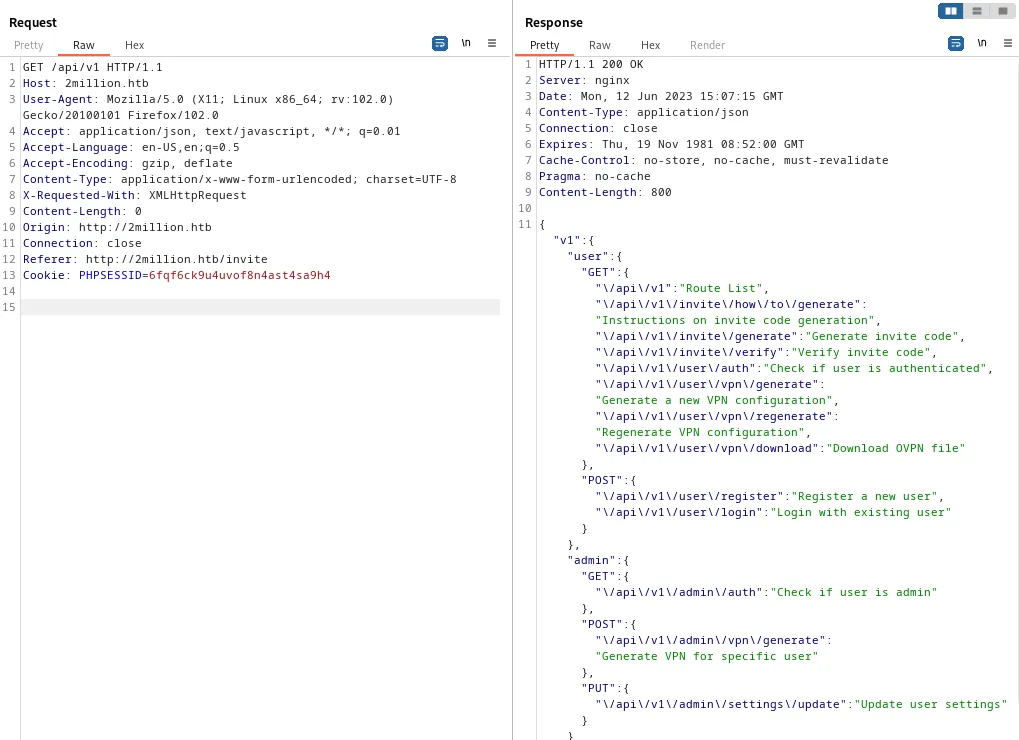
Task: Click the Response panel title
Action: pyautogui.click(x=554, y=23)
